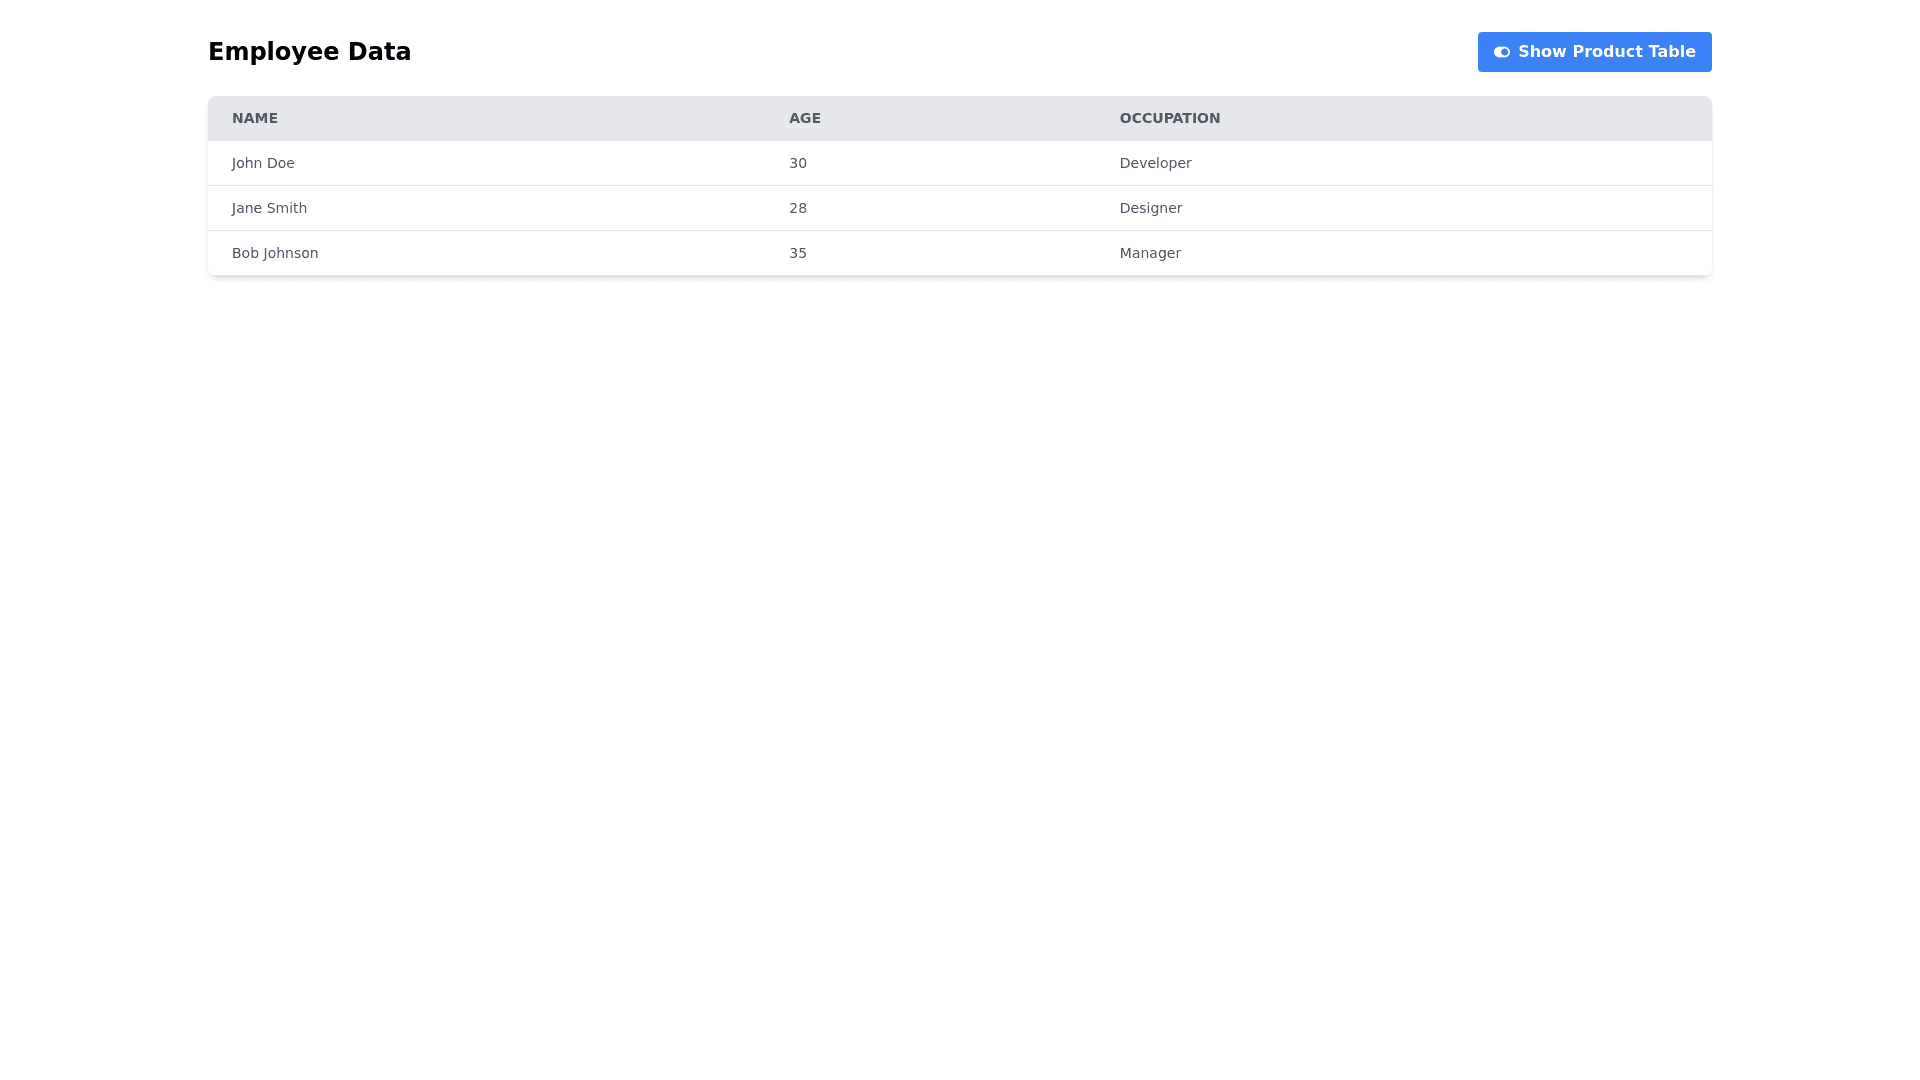
Task: Click the Show Product Table button
Action: (1594, 51)
